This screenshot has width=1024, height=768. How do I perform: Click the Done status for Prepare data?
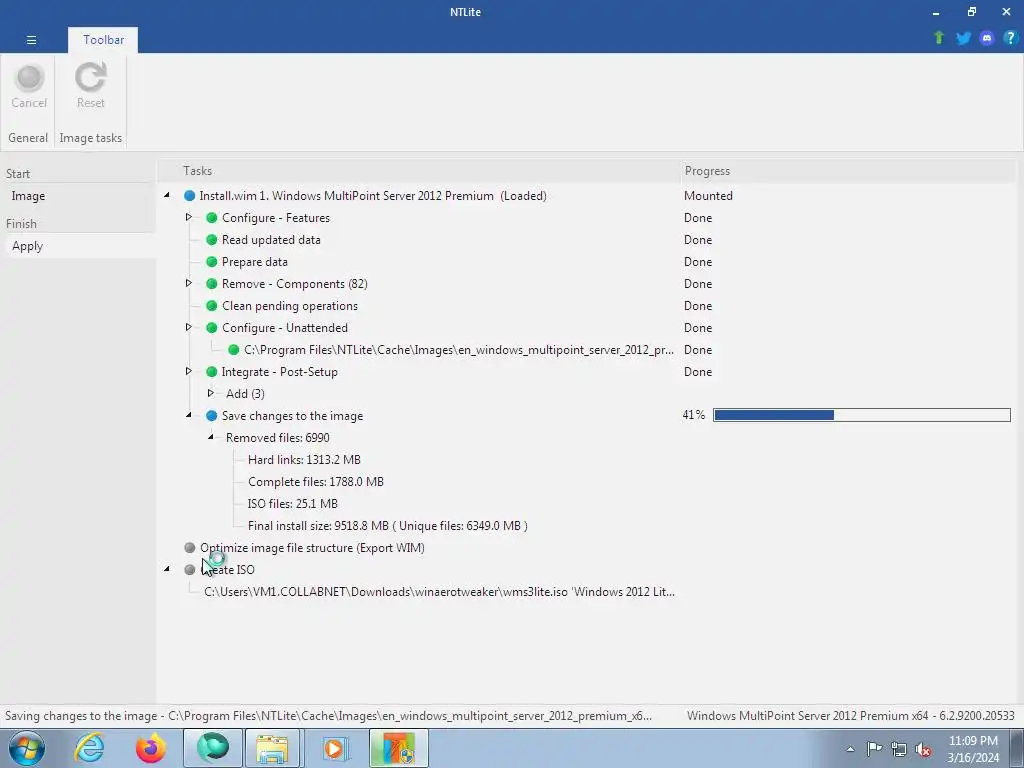pyautogui.click(x=697, y=262)
